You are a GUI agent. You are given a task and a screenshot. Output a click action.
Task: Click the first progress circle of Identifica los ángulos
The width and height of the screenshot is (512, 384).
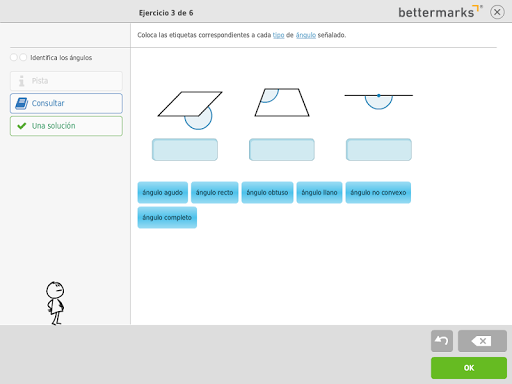pyautogui.click(x=14, y=57)
